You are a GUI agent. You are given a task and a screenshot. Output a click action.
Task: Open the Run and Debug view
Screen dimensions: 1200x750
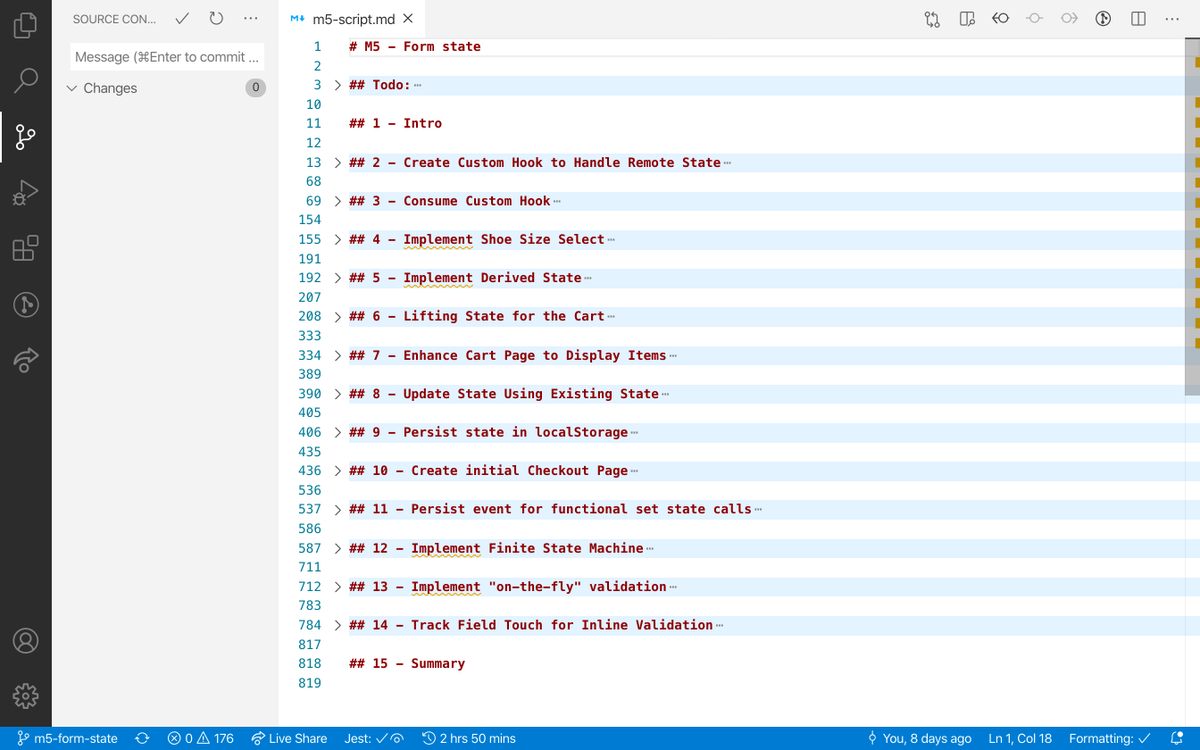coord(26,192)
